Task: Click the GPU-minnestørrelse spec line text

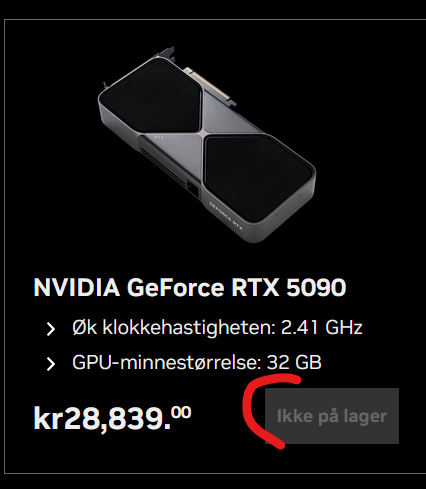Action: click(197, 362)
